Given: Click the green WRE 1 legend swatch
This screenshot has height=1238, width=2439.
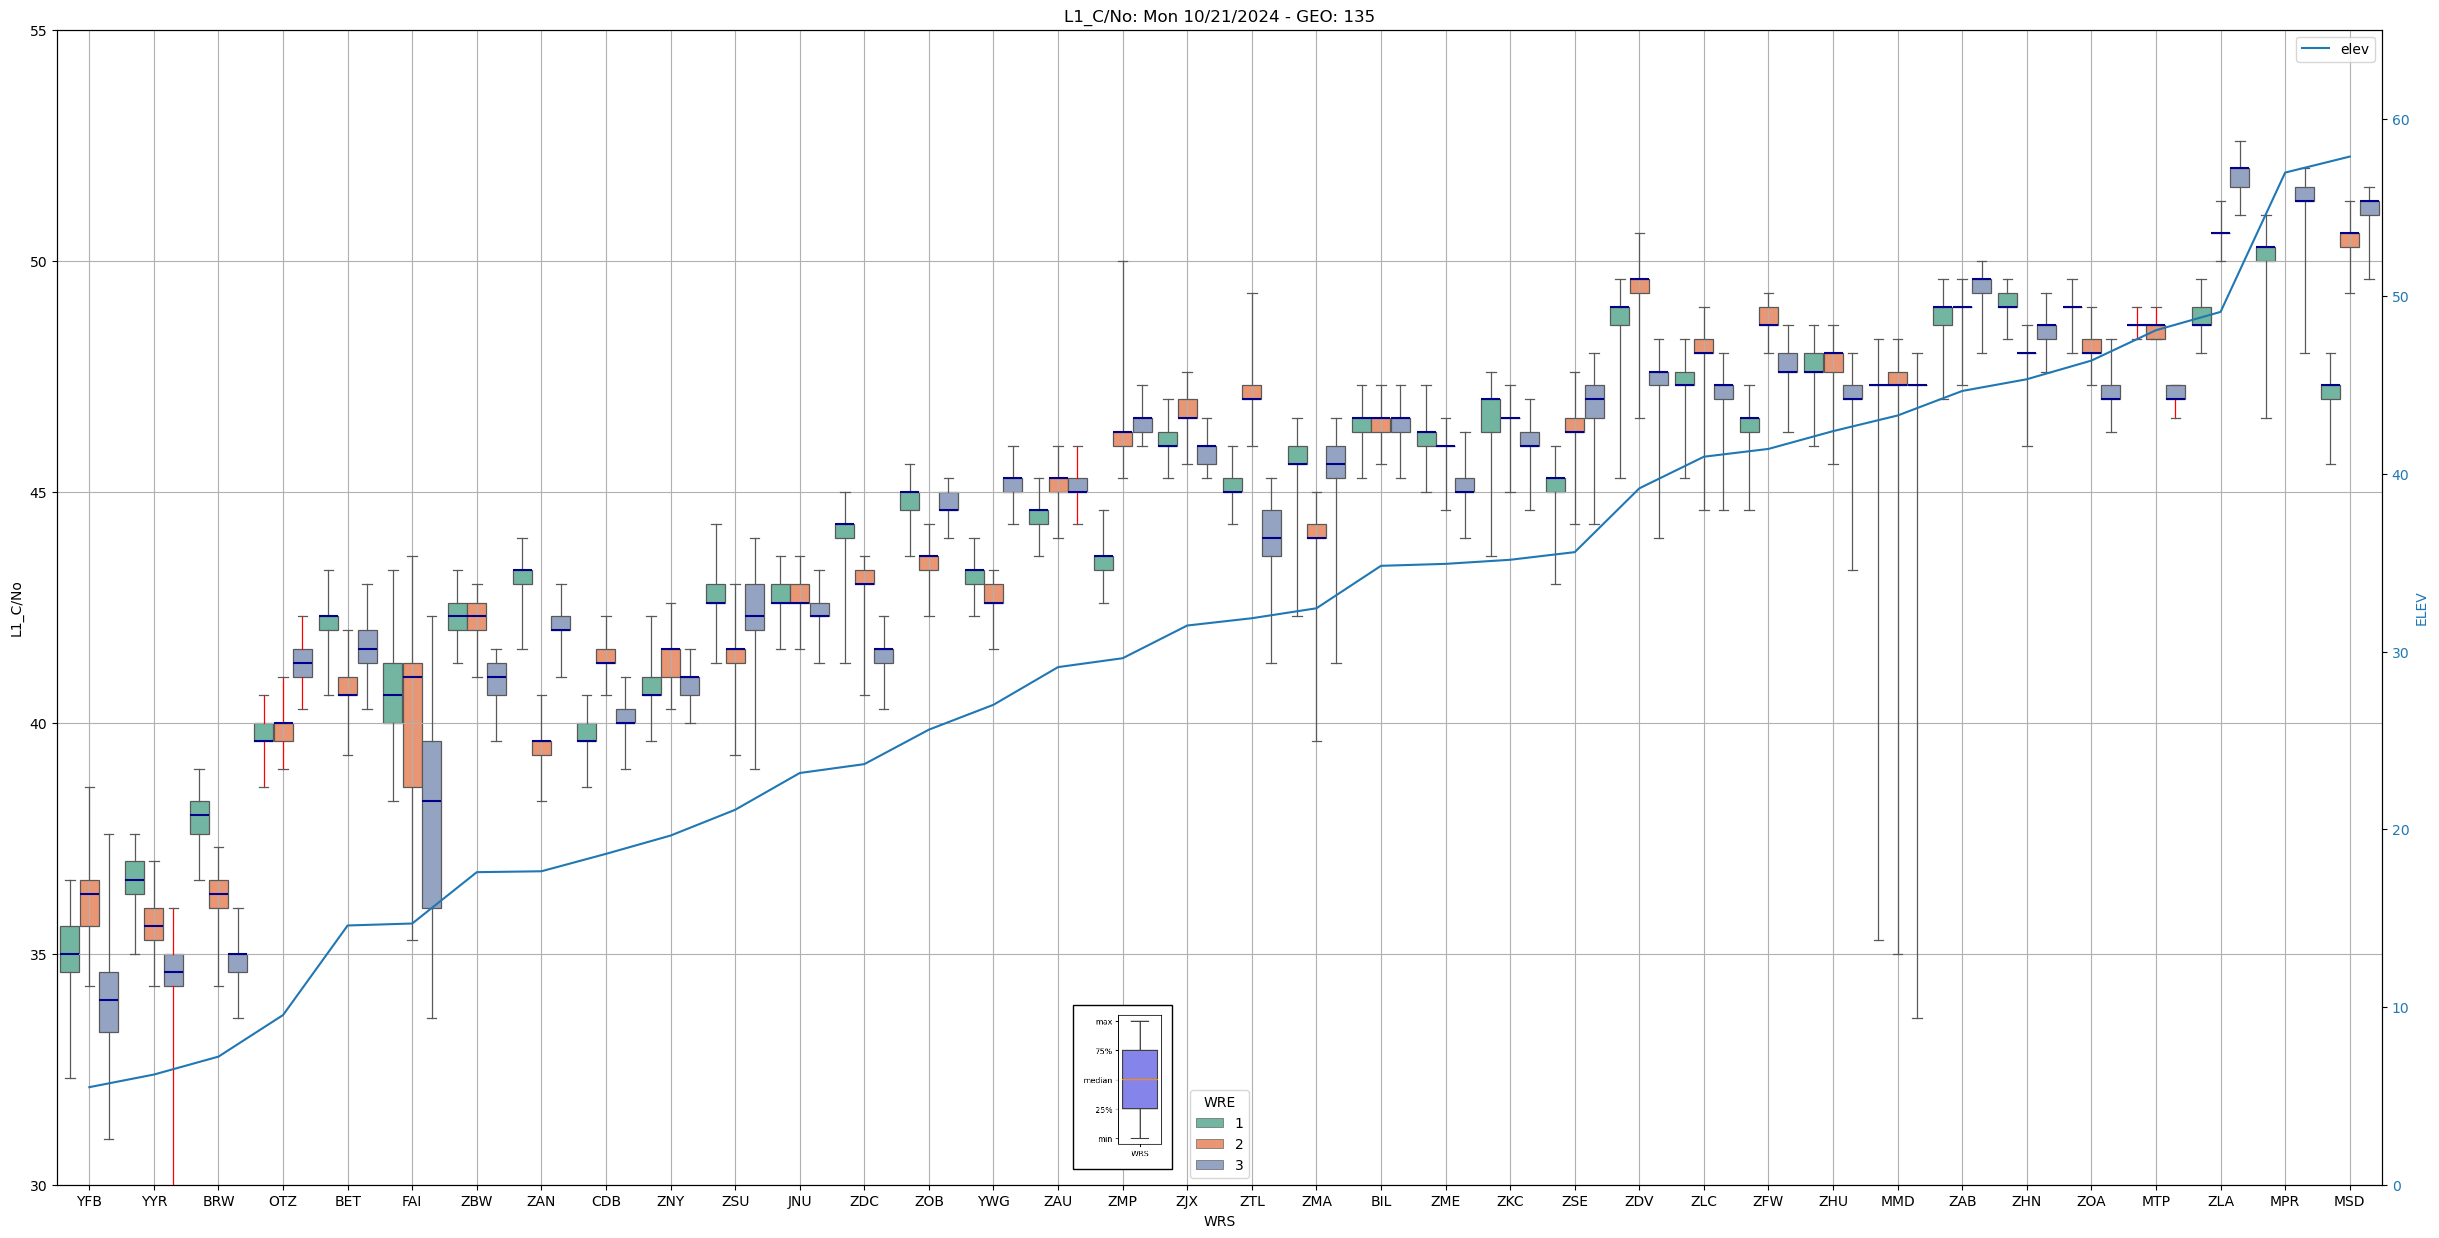Looking at the screenshot, I should tap(1209, 1123).
